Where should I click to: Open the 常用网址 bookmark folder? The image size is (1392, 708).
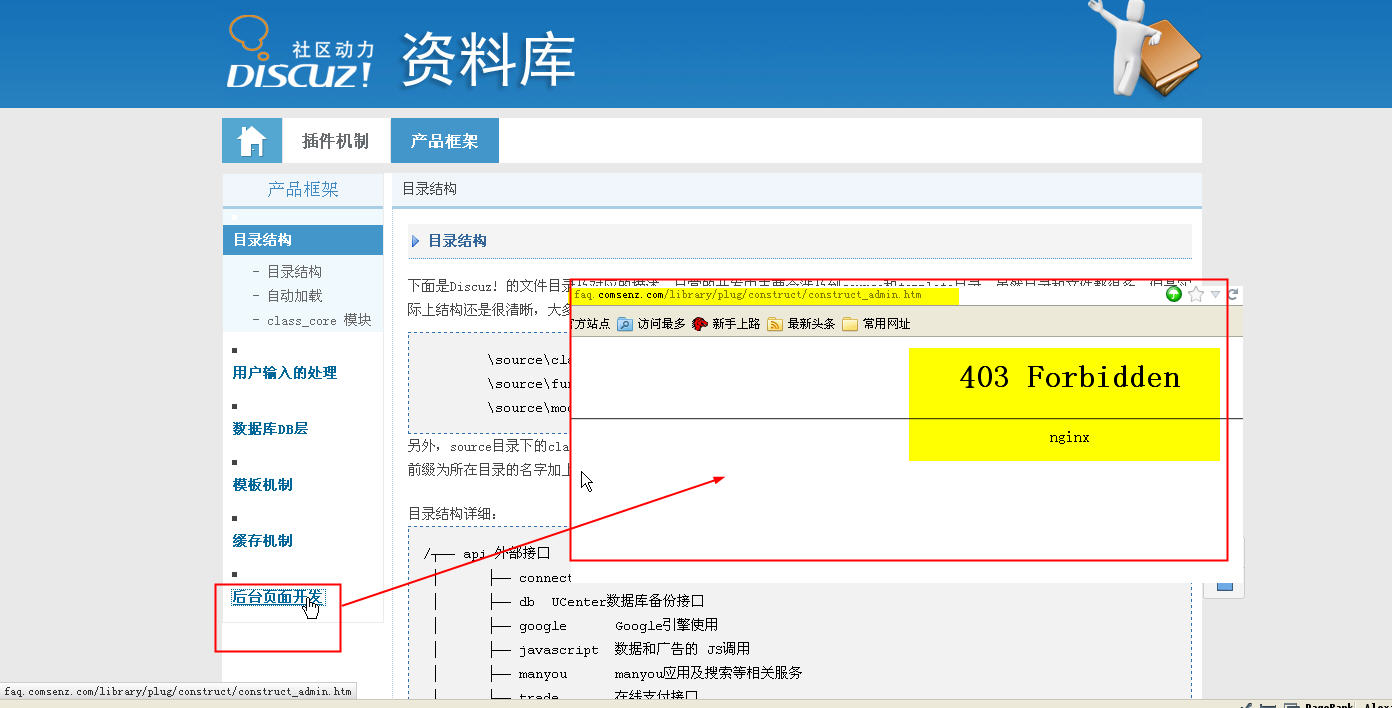(876, 324)
